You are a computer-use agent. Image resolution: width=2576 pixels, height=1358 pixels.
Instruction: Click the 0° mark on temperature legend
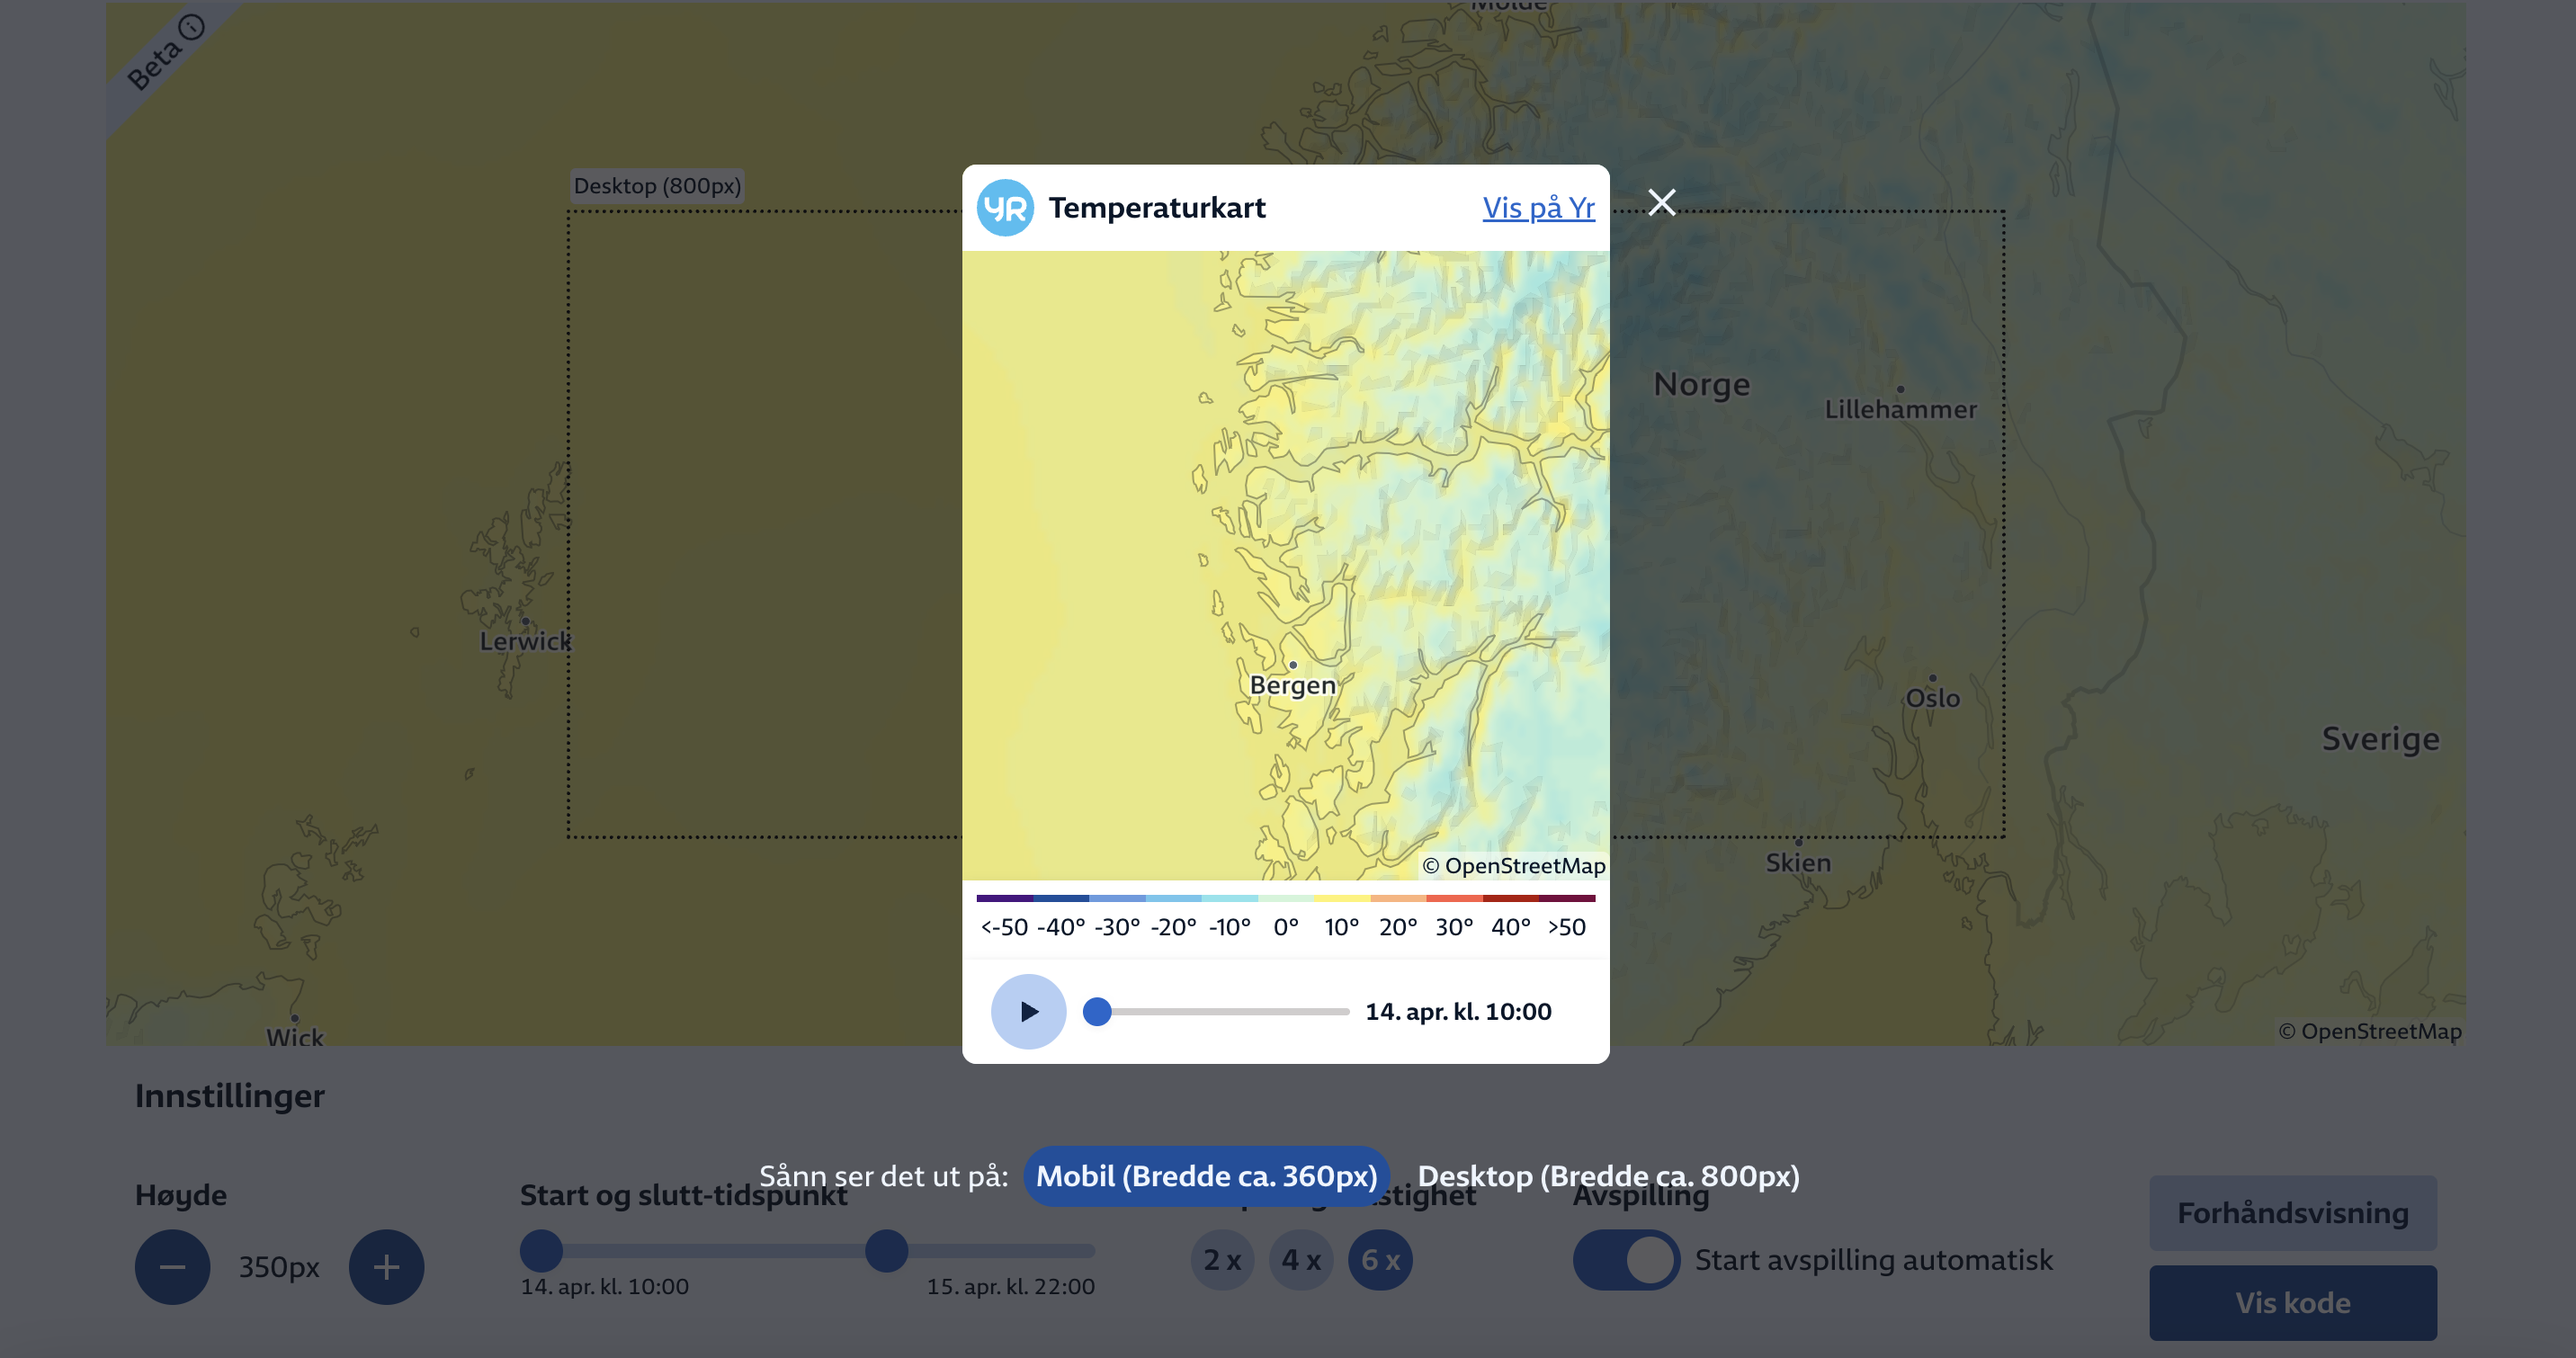click(x=1286, y=927)
